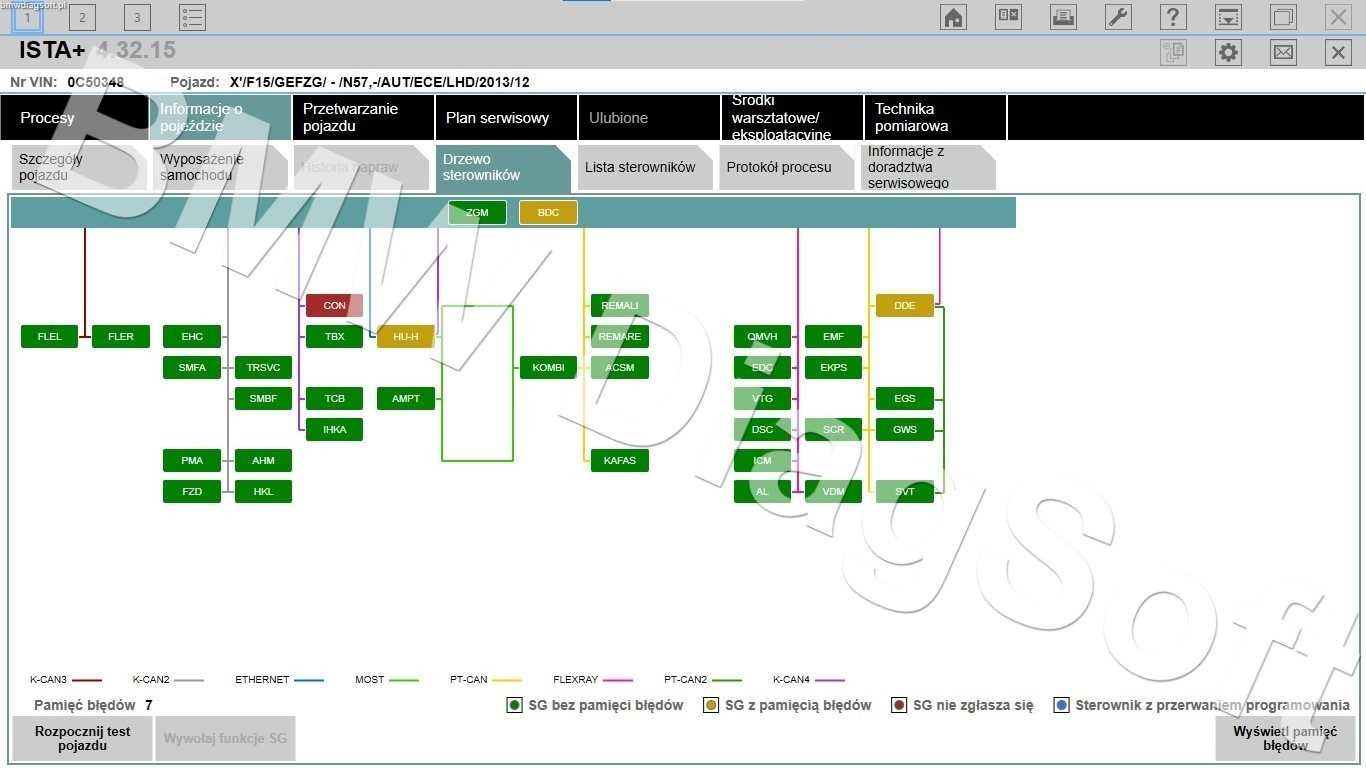Click the vehicle data overview icon
This screenshot has width=1366, height=768.
(x=1008, y=17)
